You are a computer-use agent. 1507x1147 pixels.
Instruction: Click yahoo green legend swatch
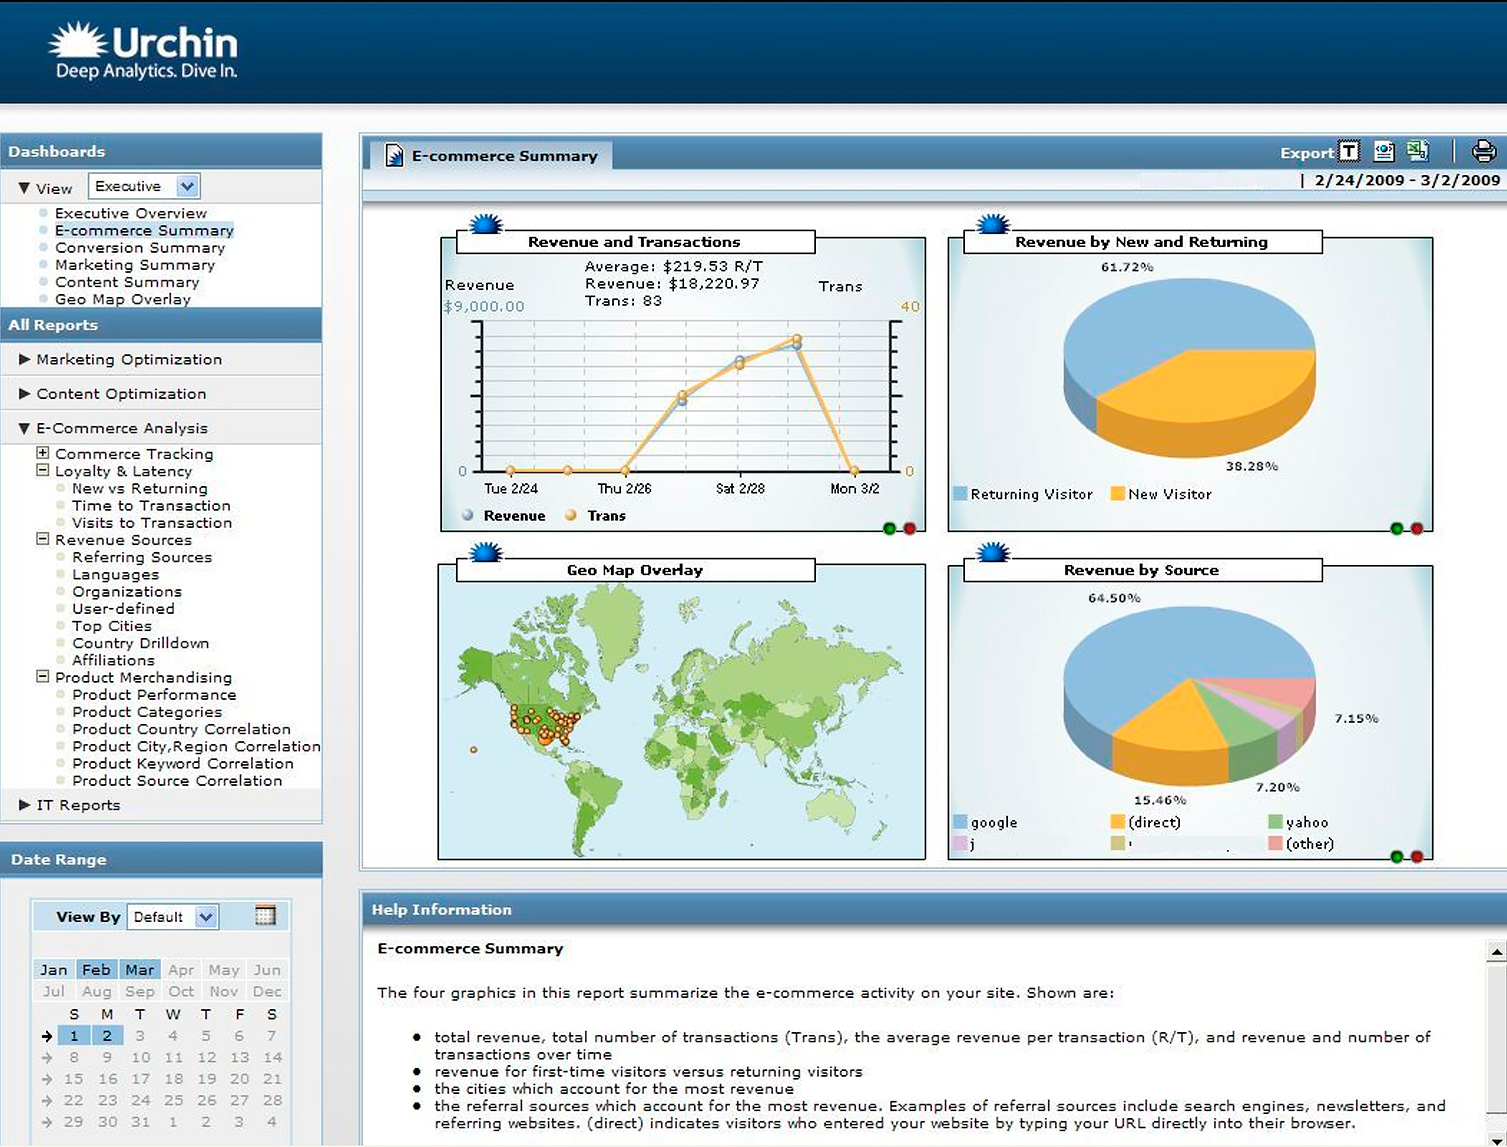coord(1275,822)
